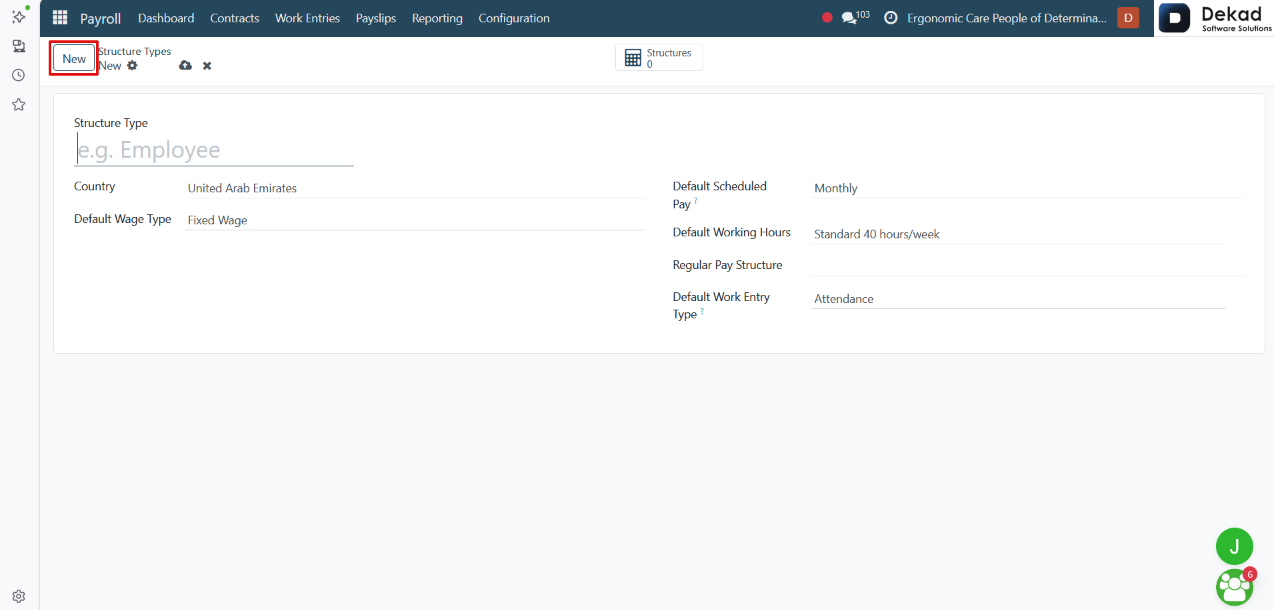Click the Structures calculator icon
1274x610 pixels.
click(x=633, y=58)
